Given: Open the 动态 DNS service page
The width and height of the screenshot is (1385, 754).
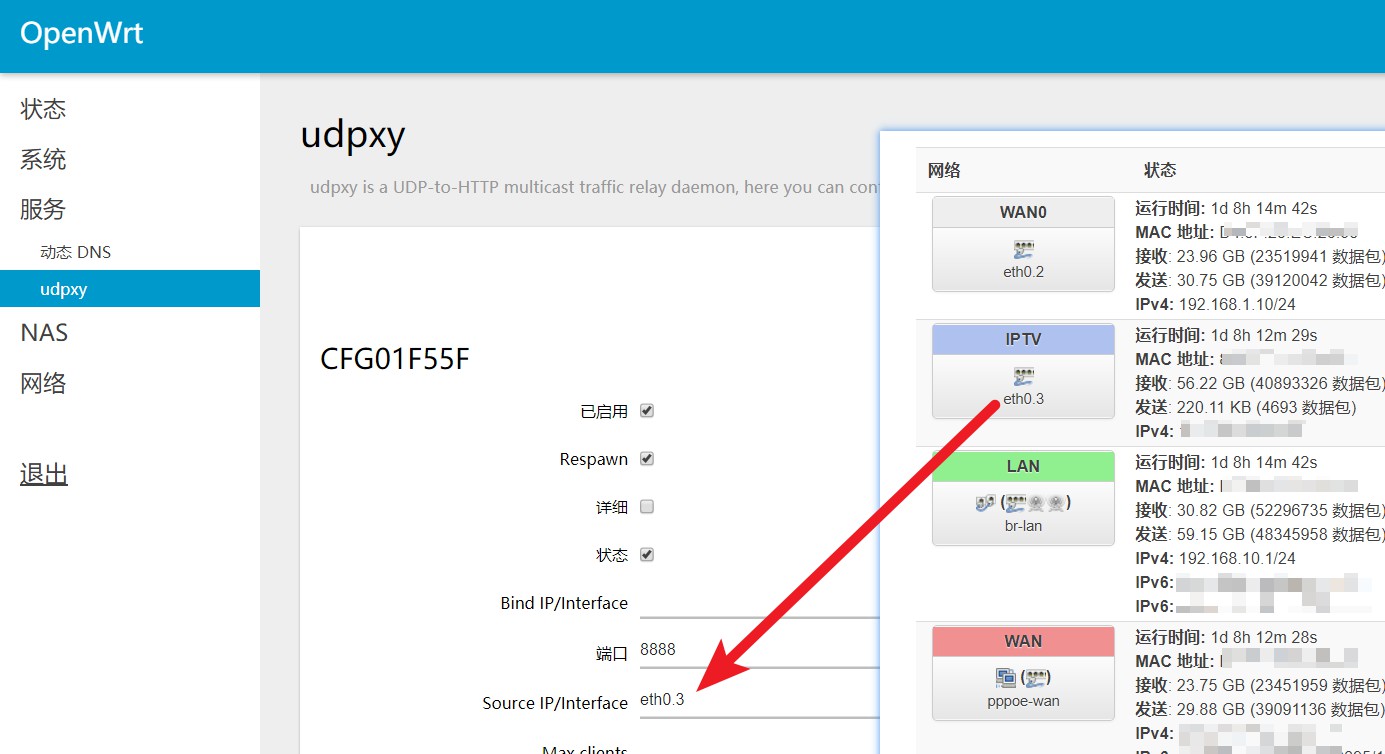Looking at the screenshot, I should tap(75, 252).
